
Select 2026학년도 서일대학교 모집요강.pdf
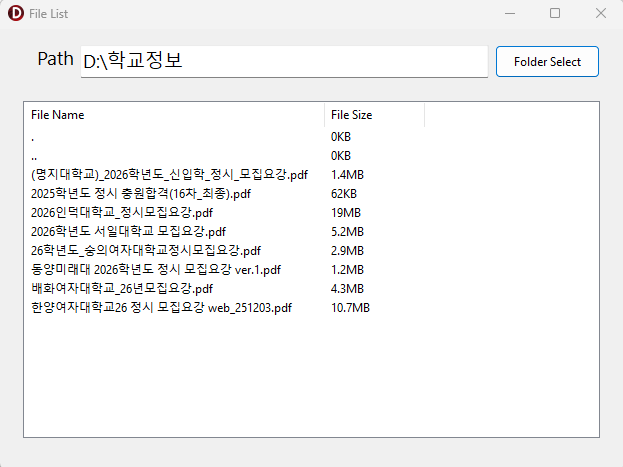pos(128,232)
